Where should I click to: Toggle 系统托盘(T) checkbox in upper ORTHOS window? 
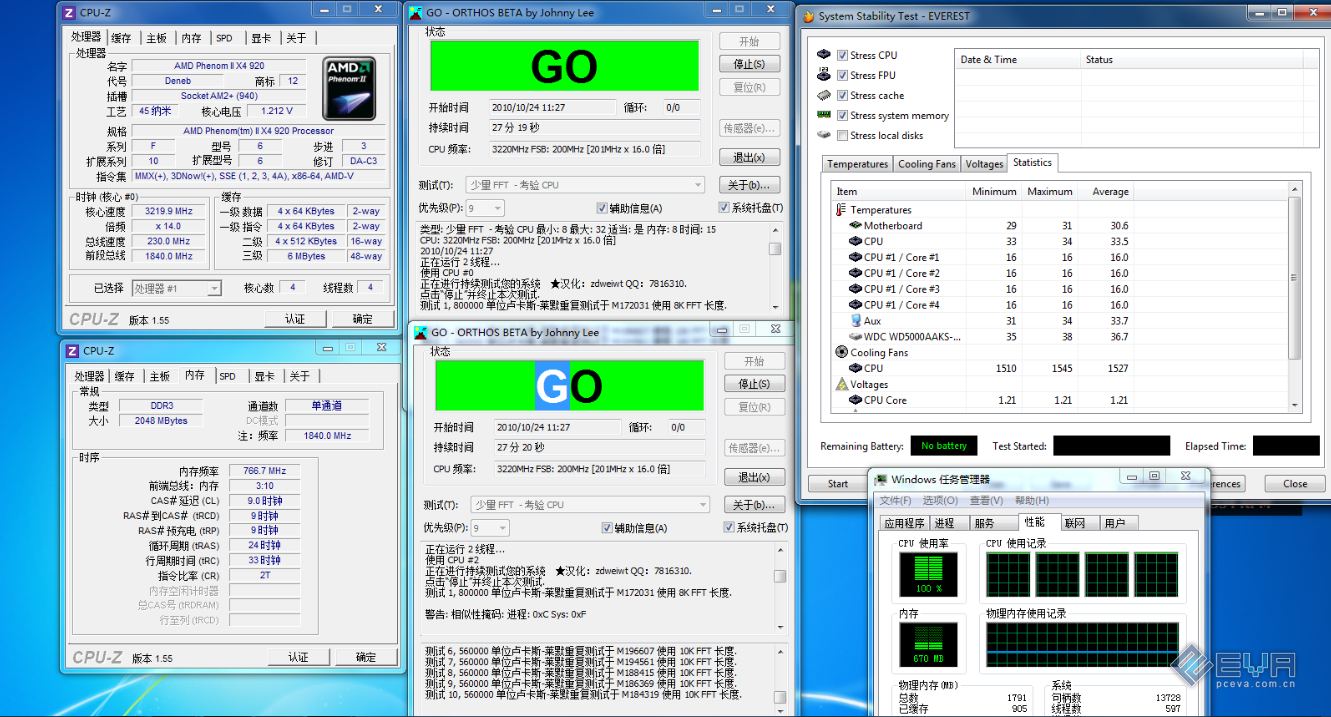(x=724, y=208)
